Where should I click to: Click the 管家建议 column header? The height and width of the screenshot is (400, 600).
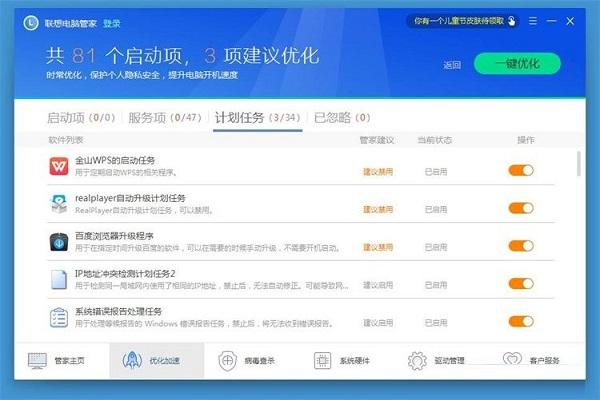(377, 140)
